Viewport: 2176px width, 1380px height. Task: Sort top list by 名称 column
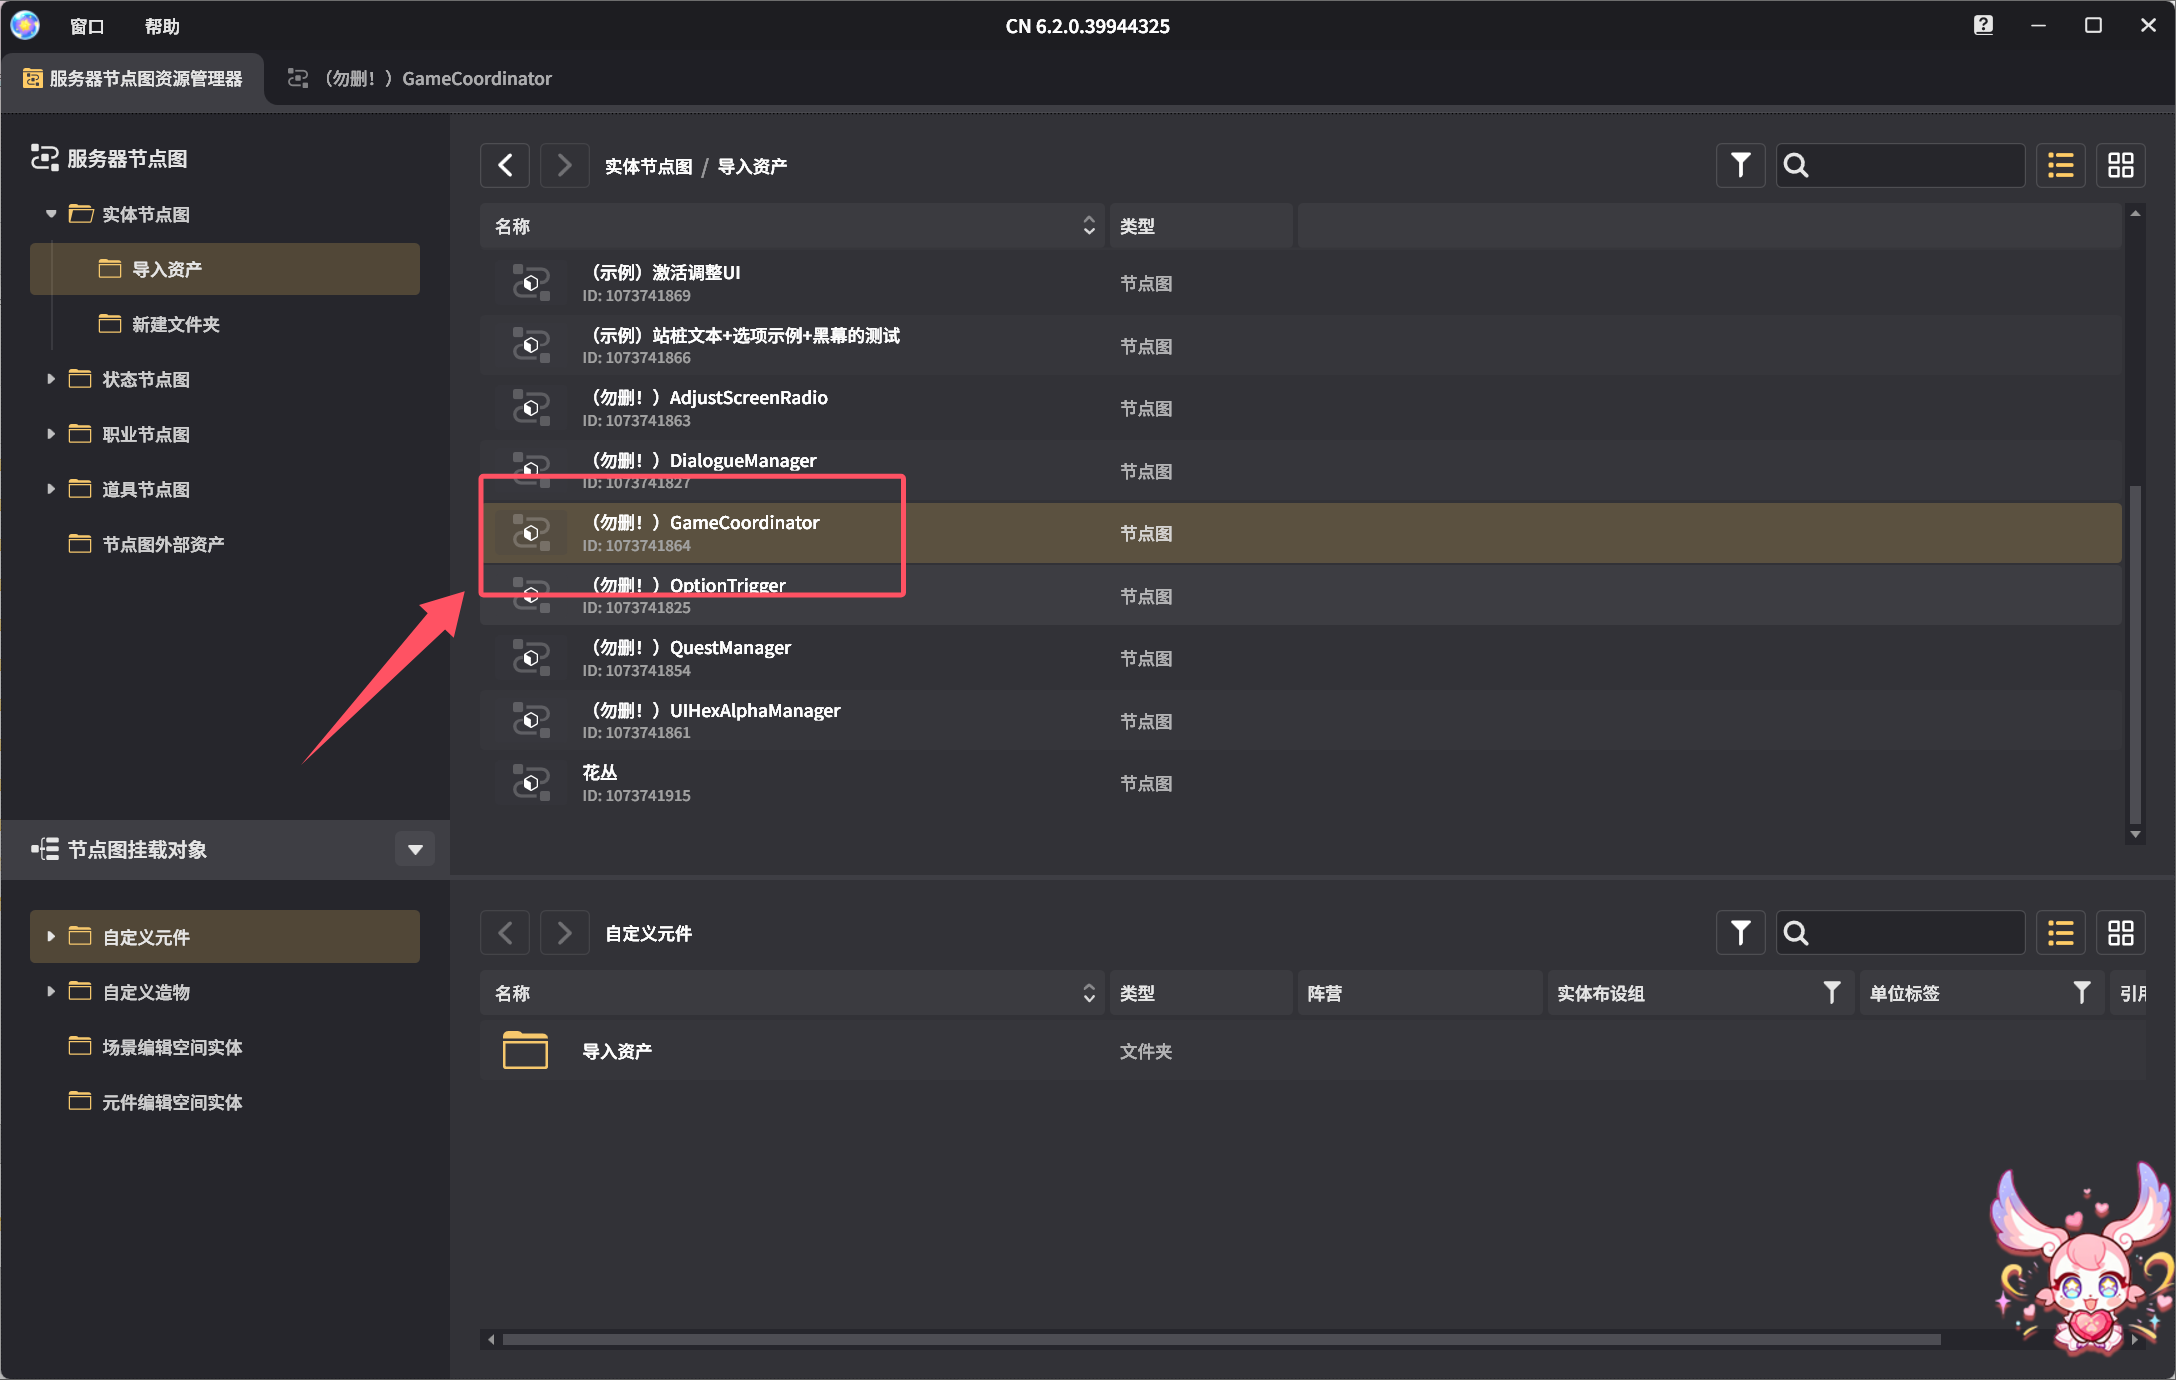pos(1088,226)
